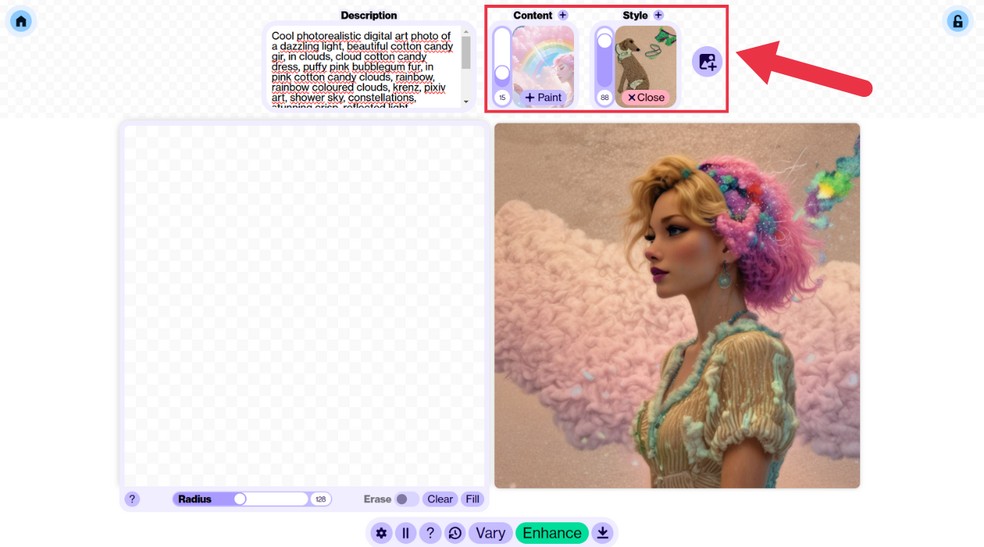The image size is (984, 547).
Task: Open help question mark in bottom toolbar
Action: pyautogui.click(x=430, y=533)
